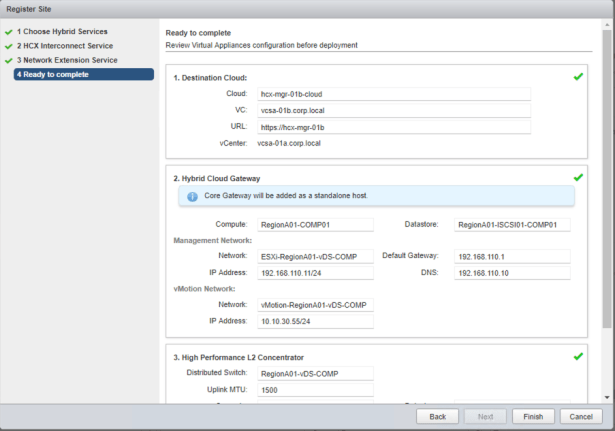Click the Distributed Switch field RegionA01-vDS-COMP
Viewport: 615px width, 431px height.
click(x=315, y=374)
